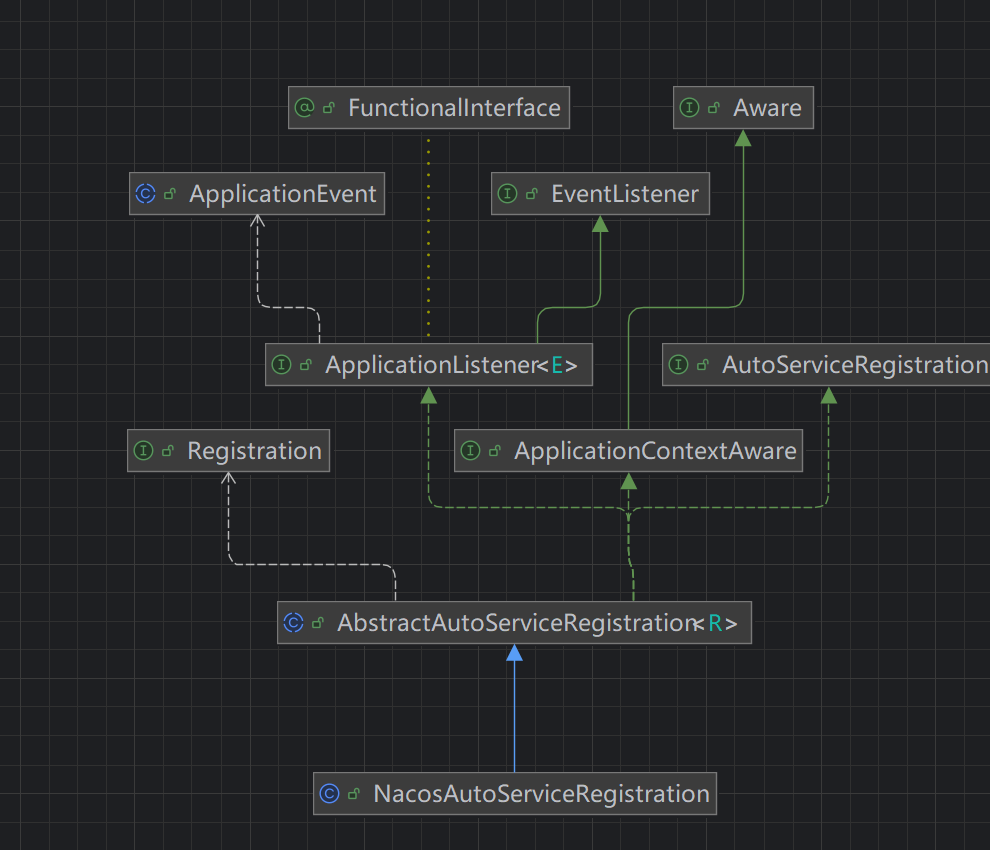Click the lock icon on AutoServiceRegistration
The width and height of the screenshot is (990, 850).
click(703, 366)
